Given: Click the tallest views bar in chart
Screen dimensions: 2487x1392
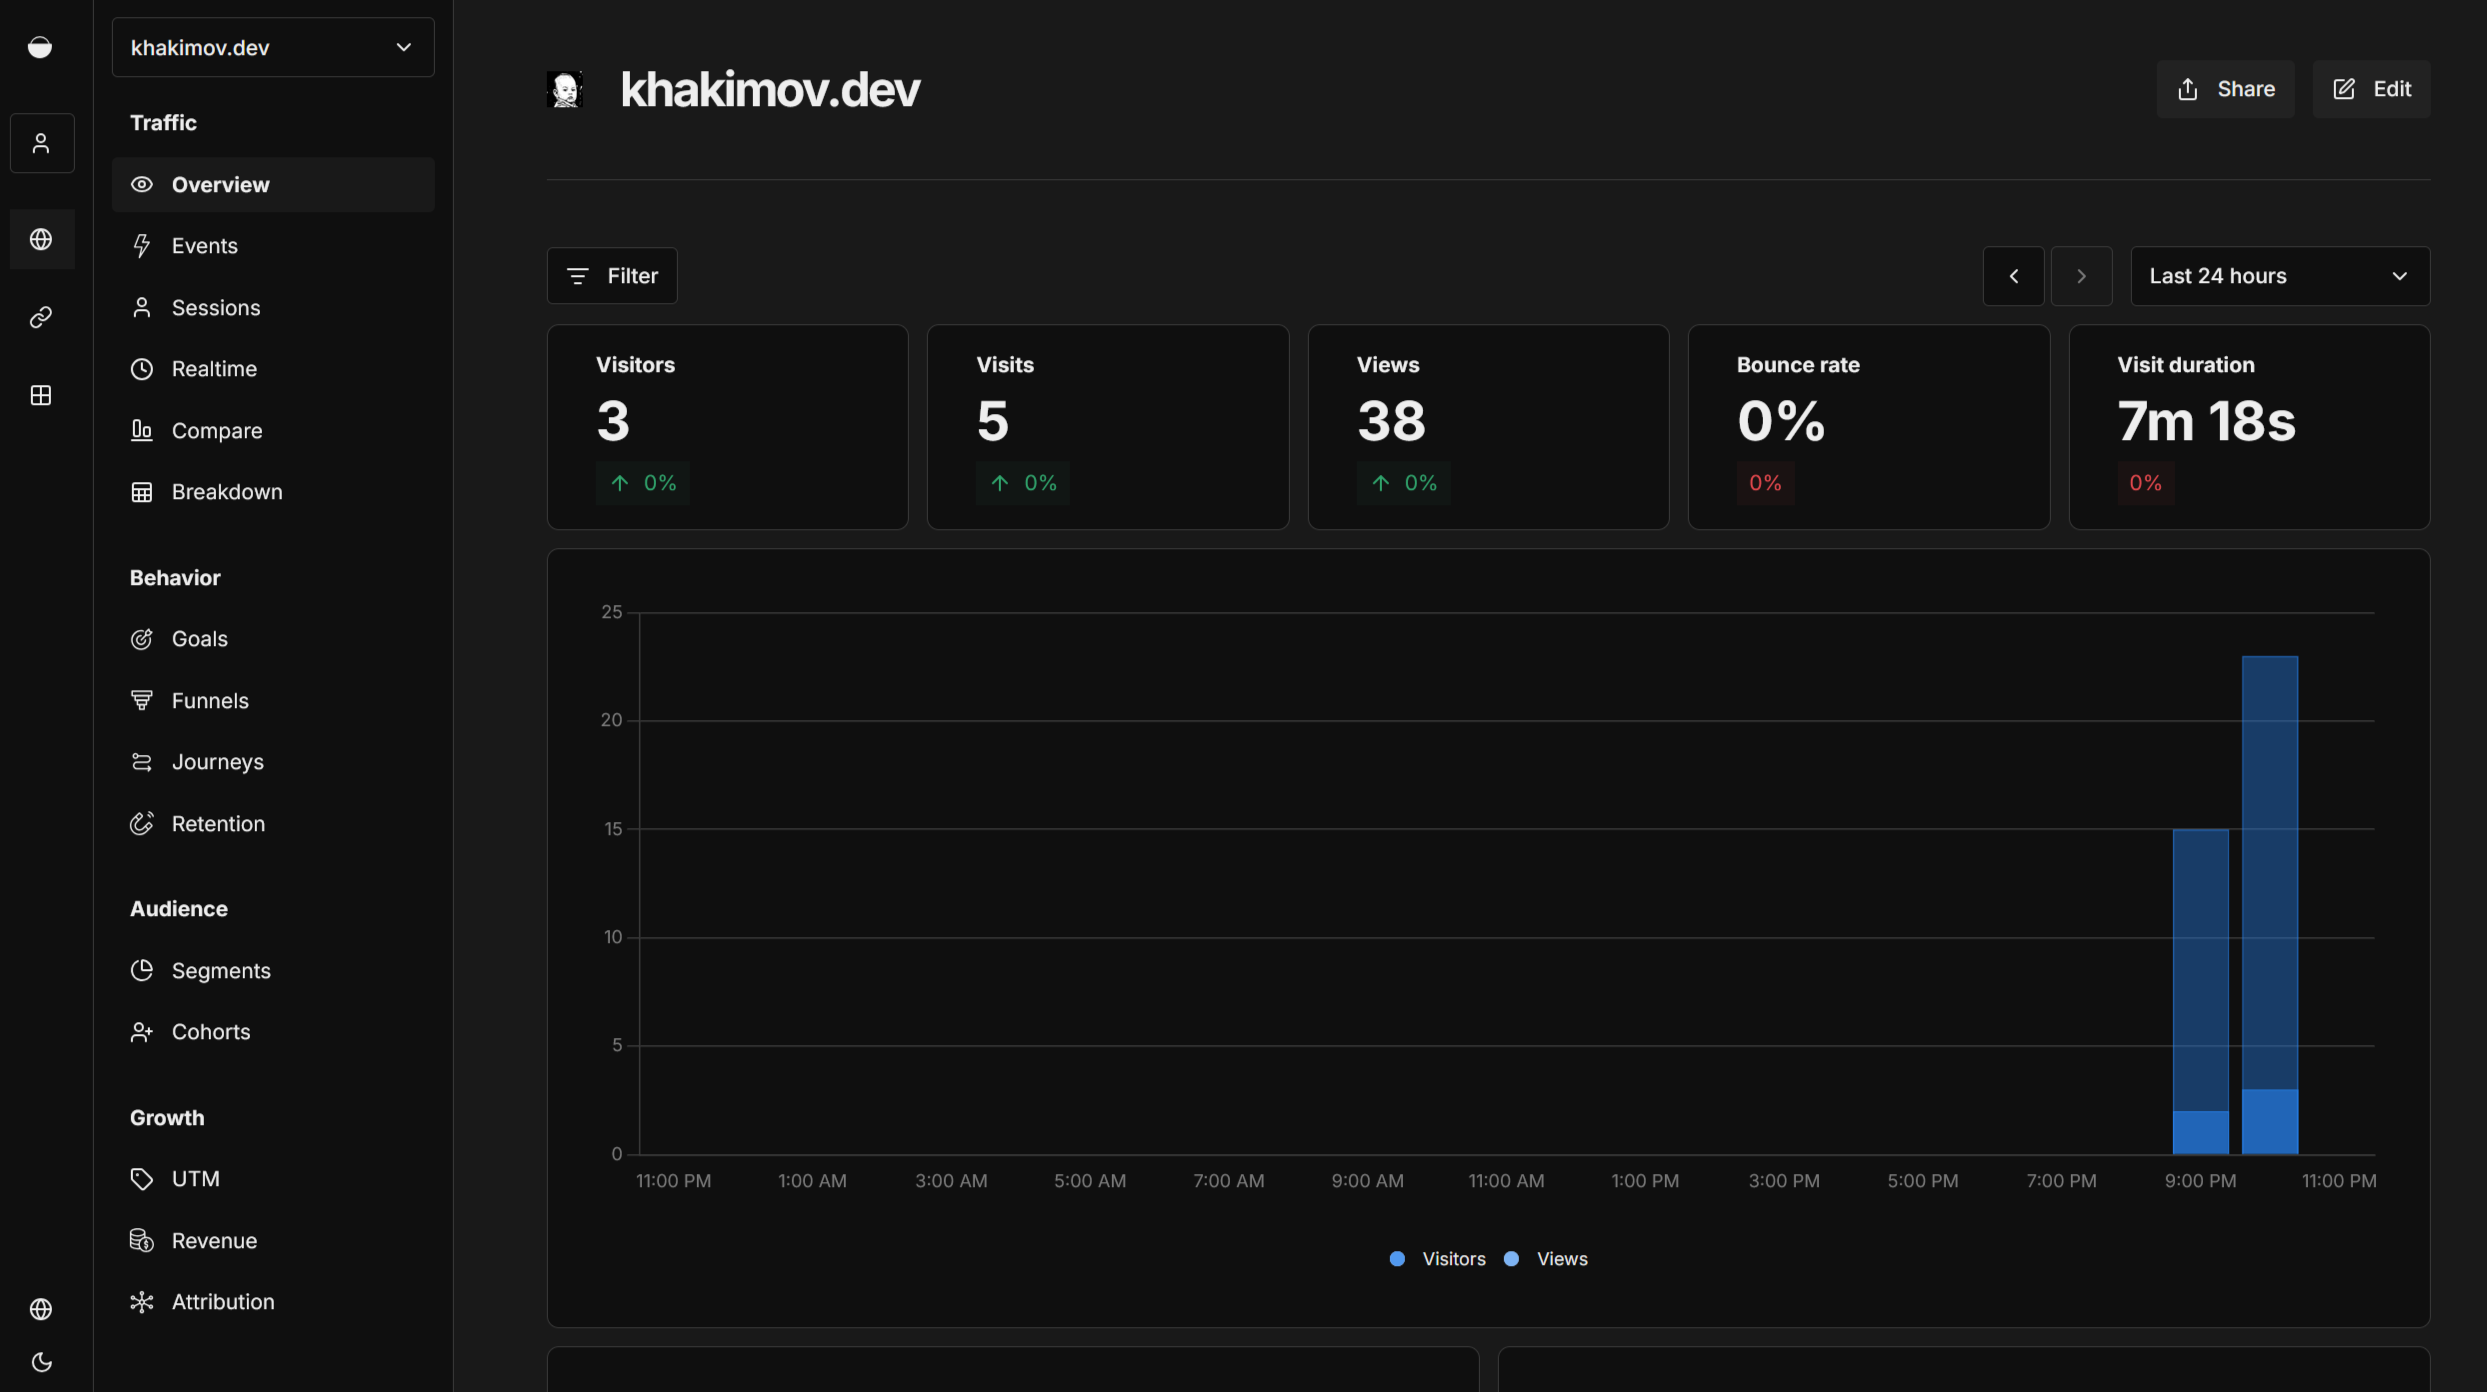Looking at the screenshot, I should [2269, 870].
